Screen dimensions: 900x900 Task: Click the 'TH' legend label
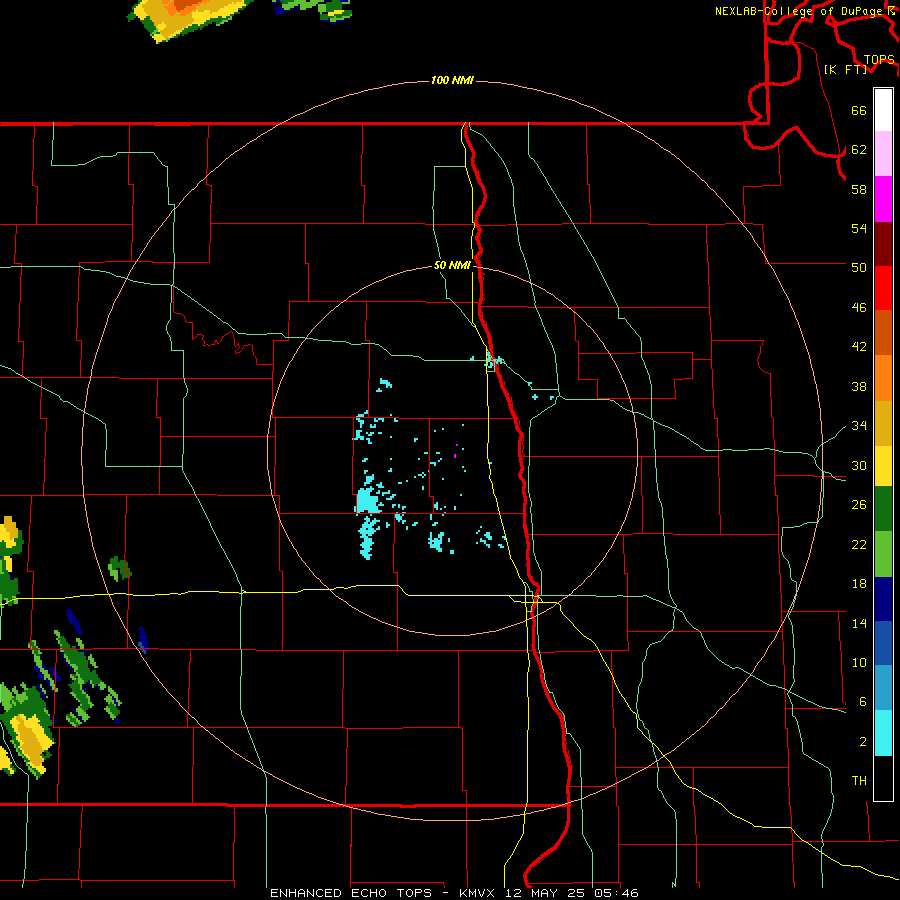coord(859,781)
